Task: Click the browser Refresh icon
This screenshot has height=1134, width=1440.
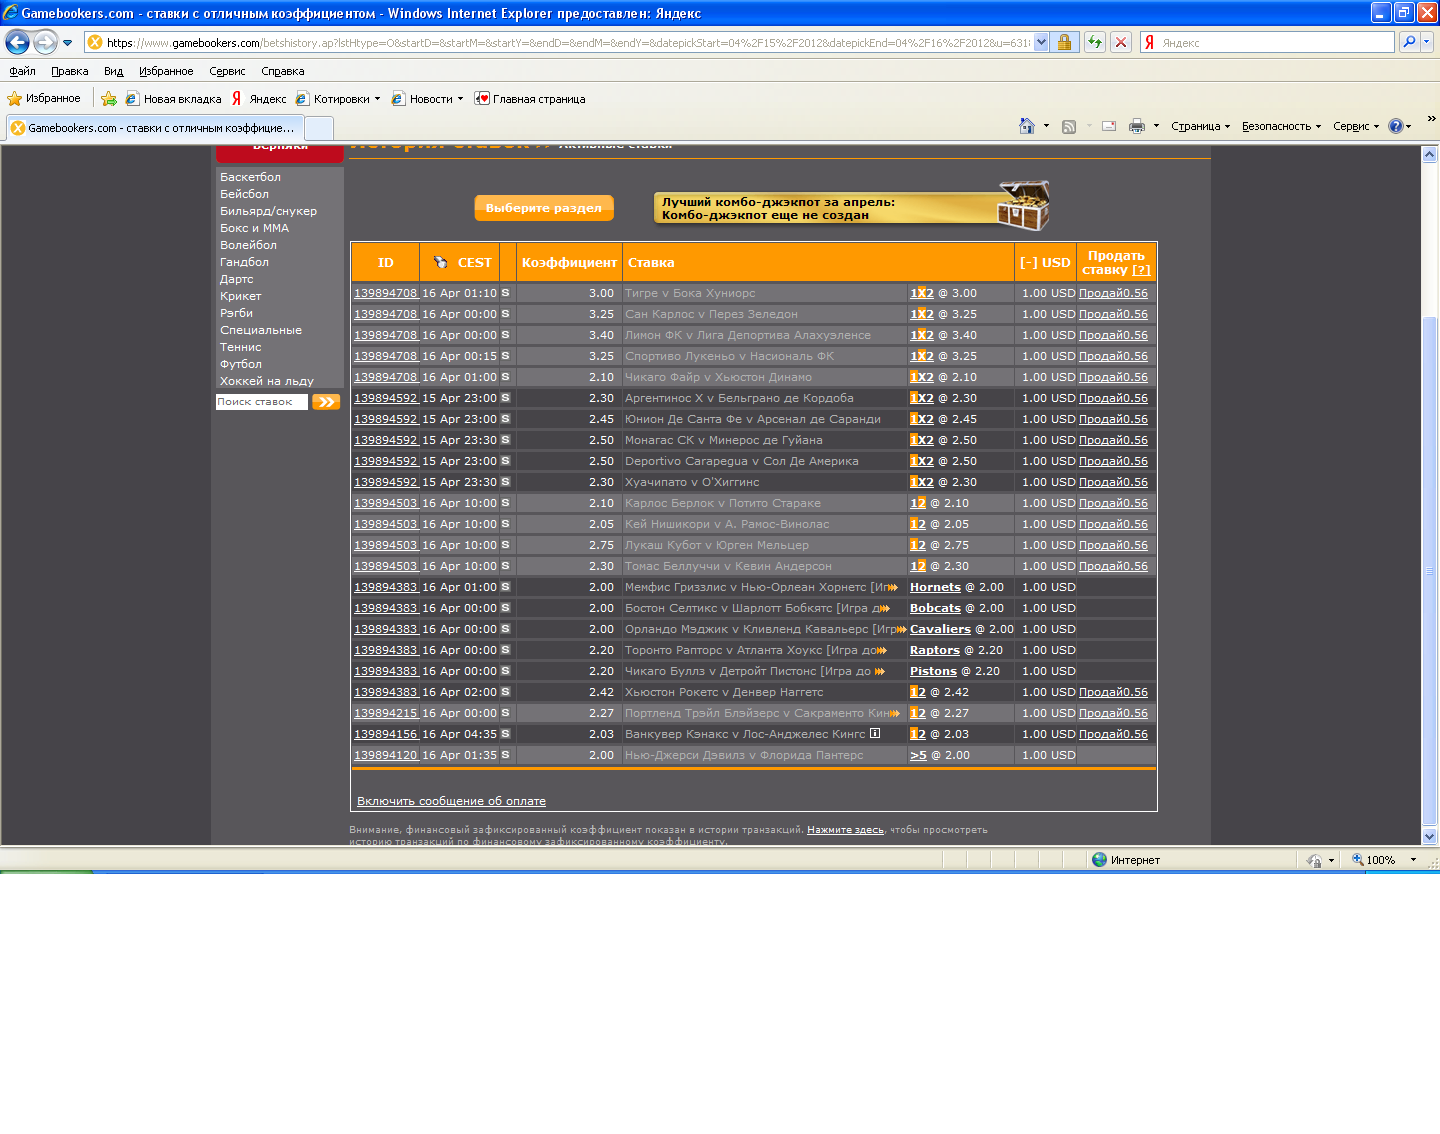Action: coord(1095,42)
